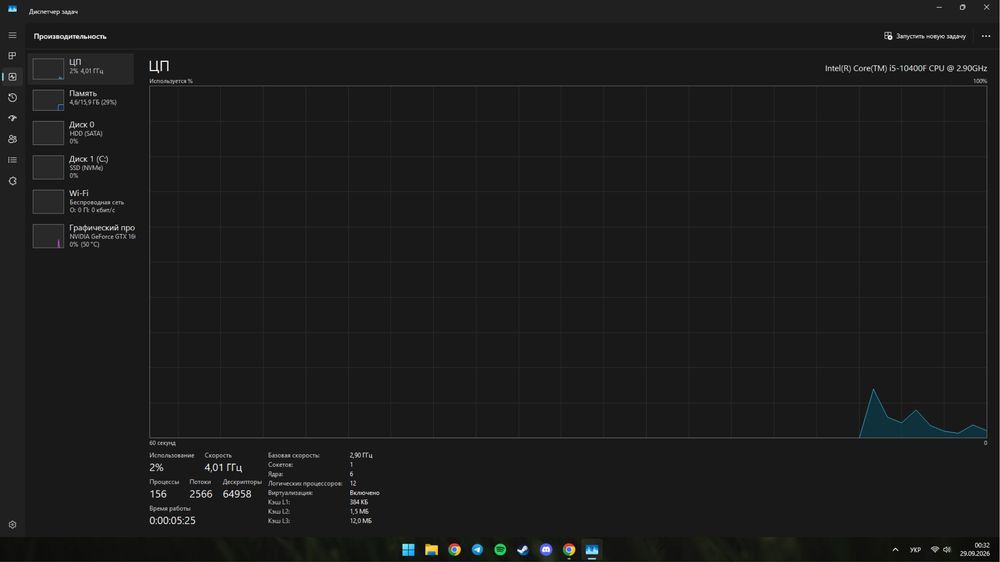1000x562 pixels.
Task: Select the NVIDIA GeForce GPU item
Action: click(81, 235)
